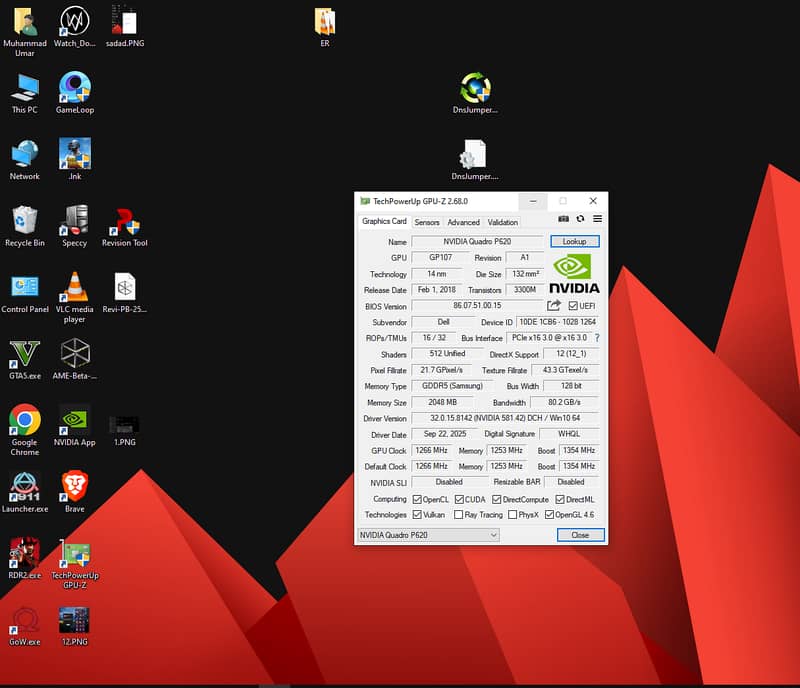The height and width of the screenshot is (688, 800).
Task: Switch to the Sensors tab
Action: (426, 222)
